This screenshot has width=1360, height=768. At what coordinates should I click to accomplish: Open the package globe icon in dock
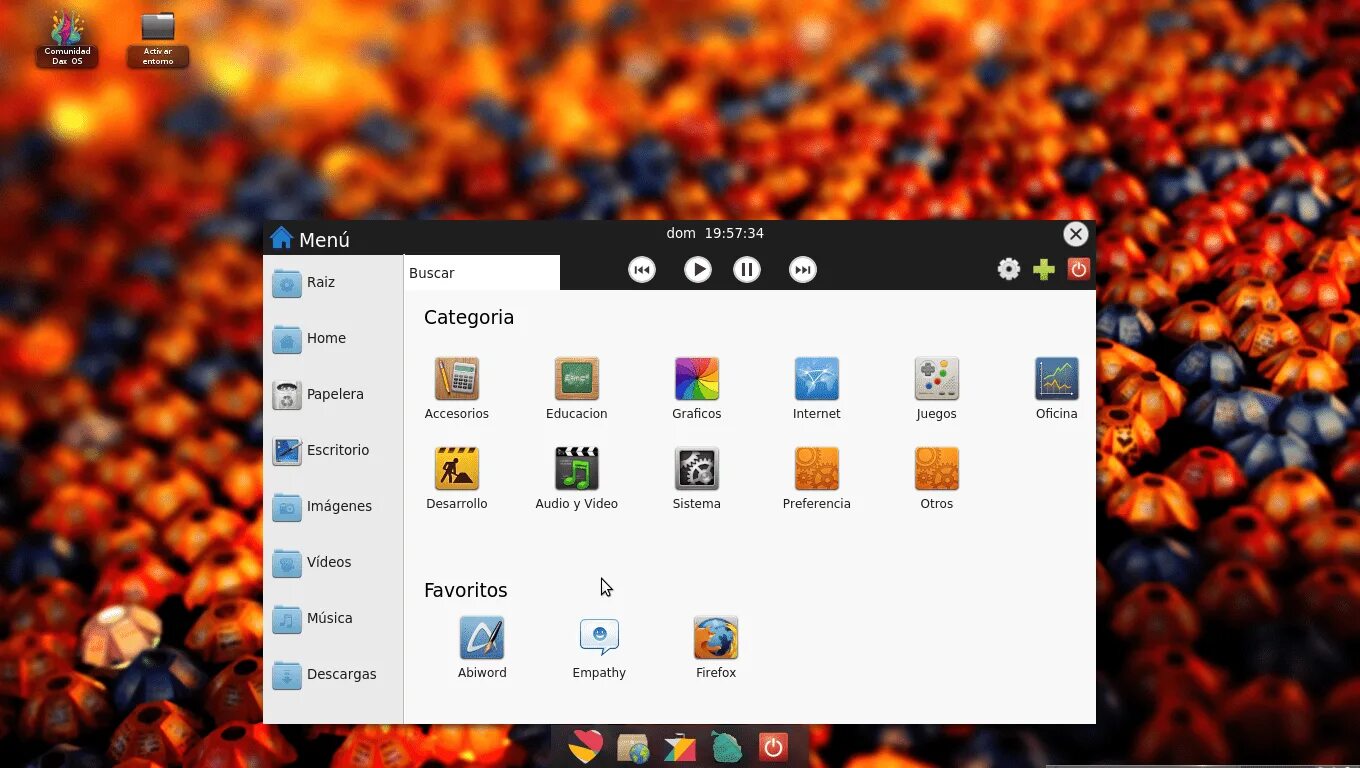pyautogui.click(x=633, y=747)
